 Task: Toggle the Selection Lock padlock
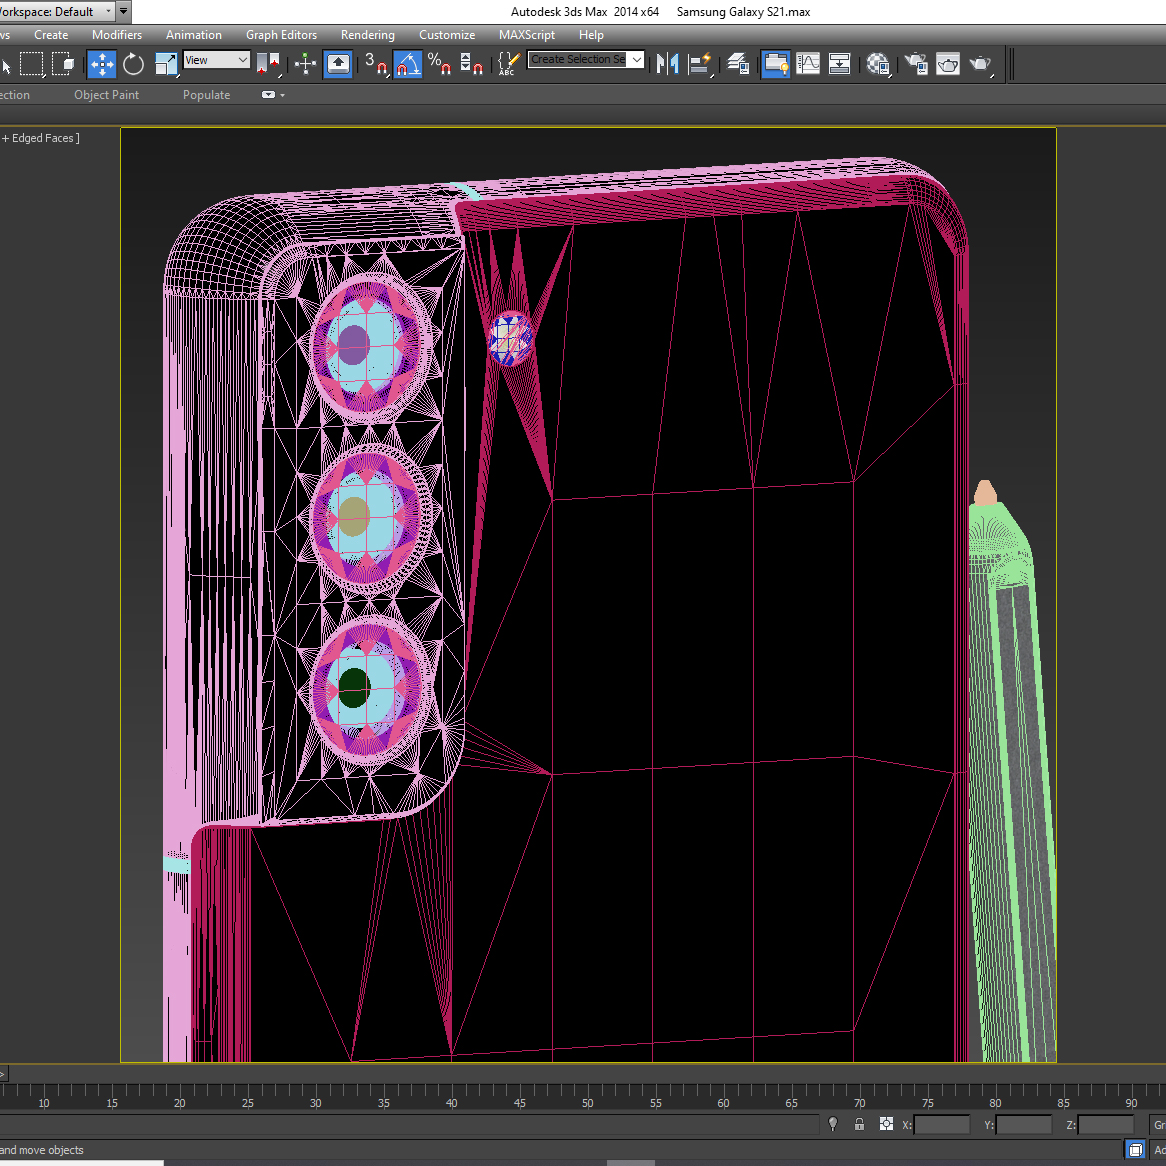point(859,1125)
